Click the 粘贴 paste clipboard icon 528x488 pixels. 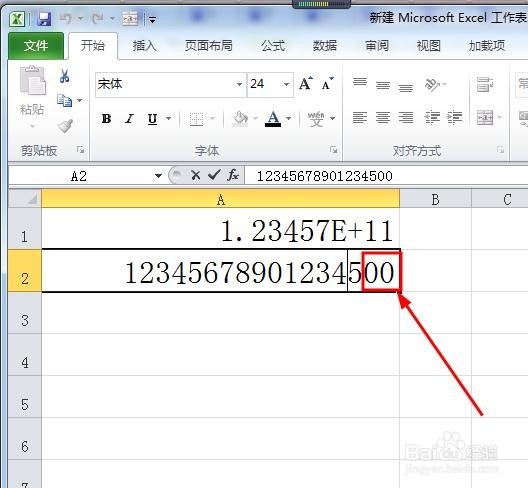pyautogui.click(x=33, y=81)
